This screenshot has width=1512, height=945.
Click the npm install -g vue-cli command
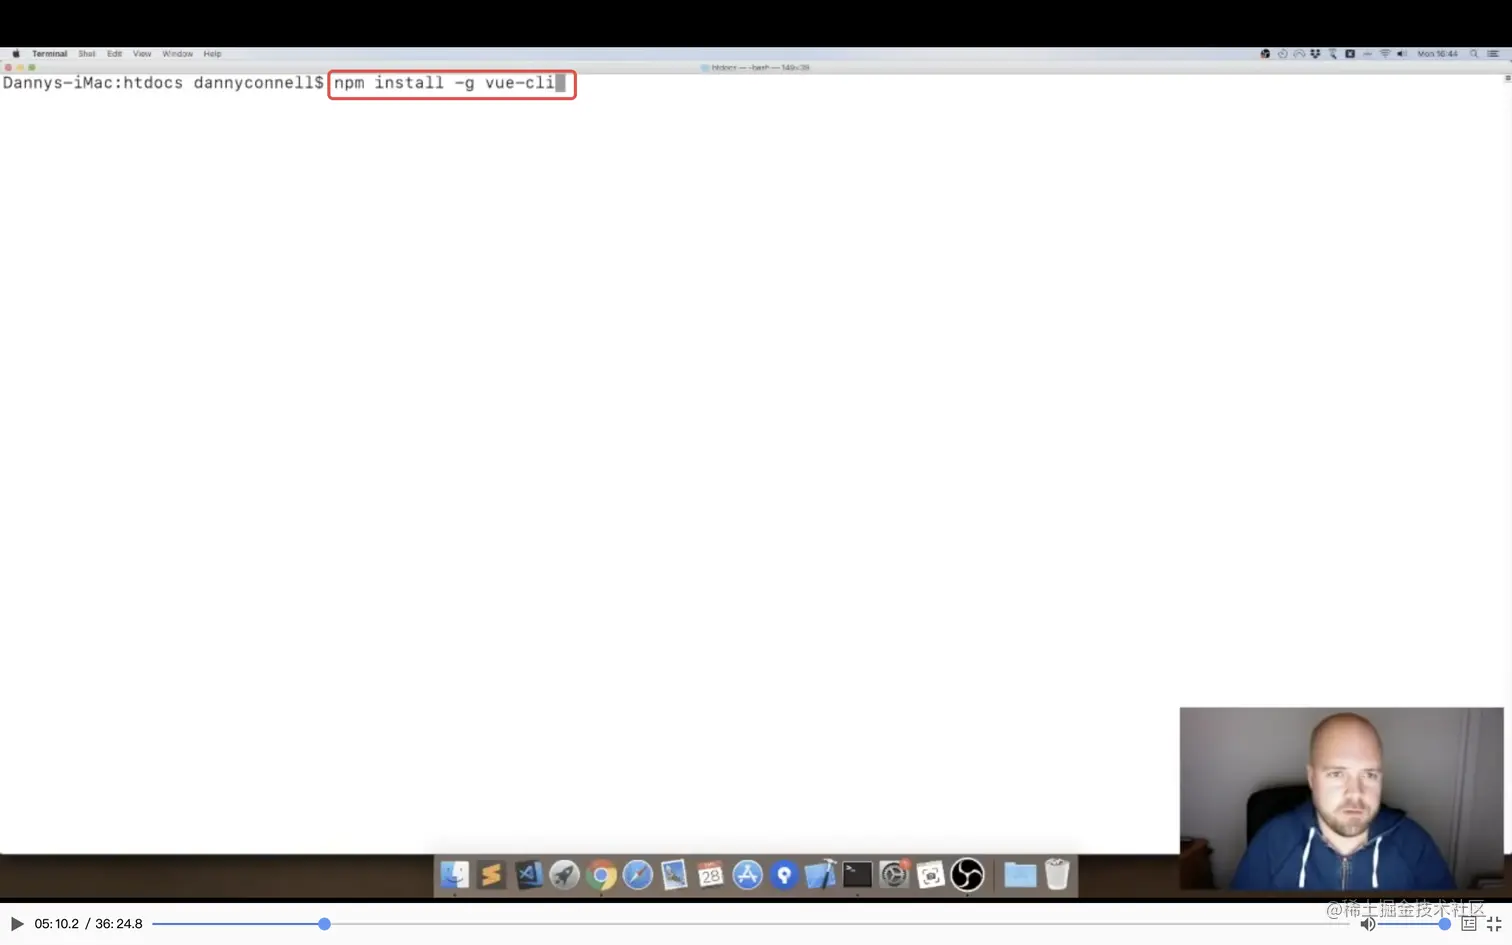click(x=444, y=83)
